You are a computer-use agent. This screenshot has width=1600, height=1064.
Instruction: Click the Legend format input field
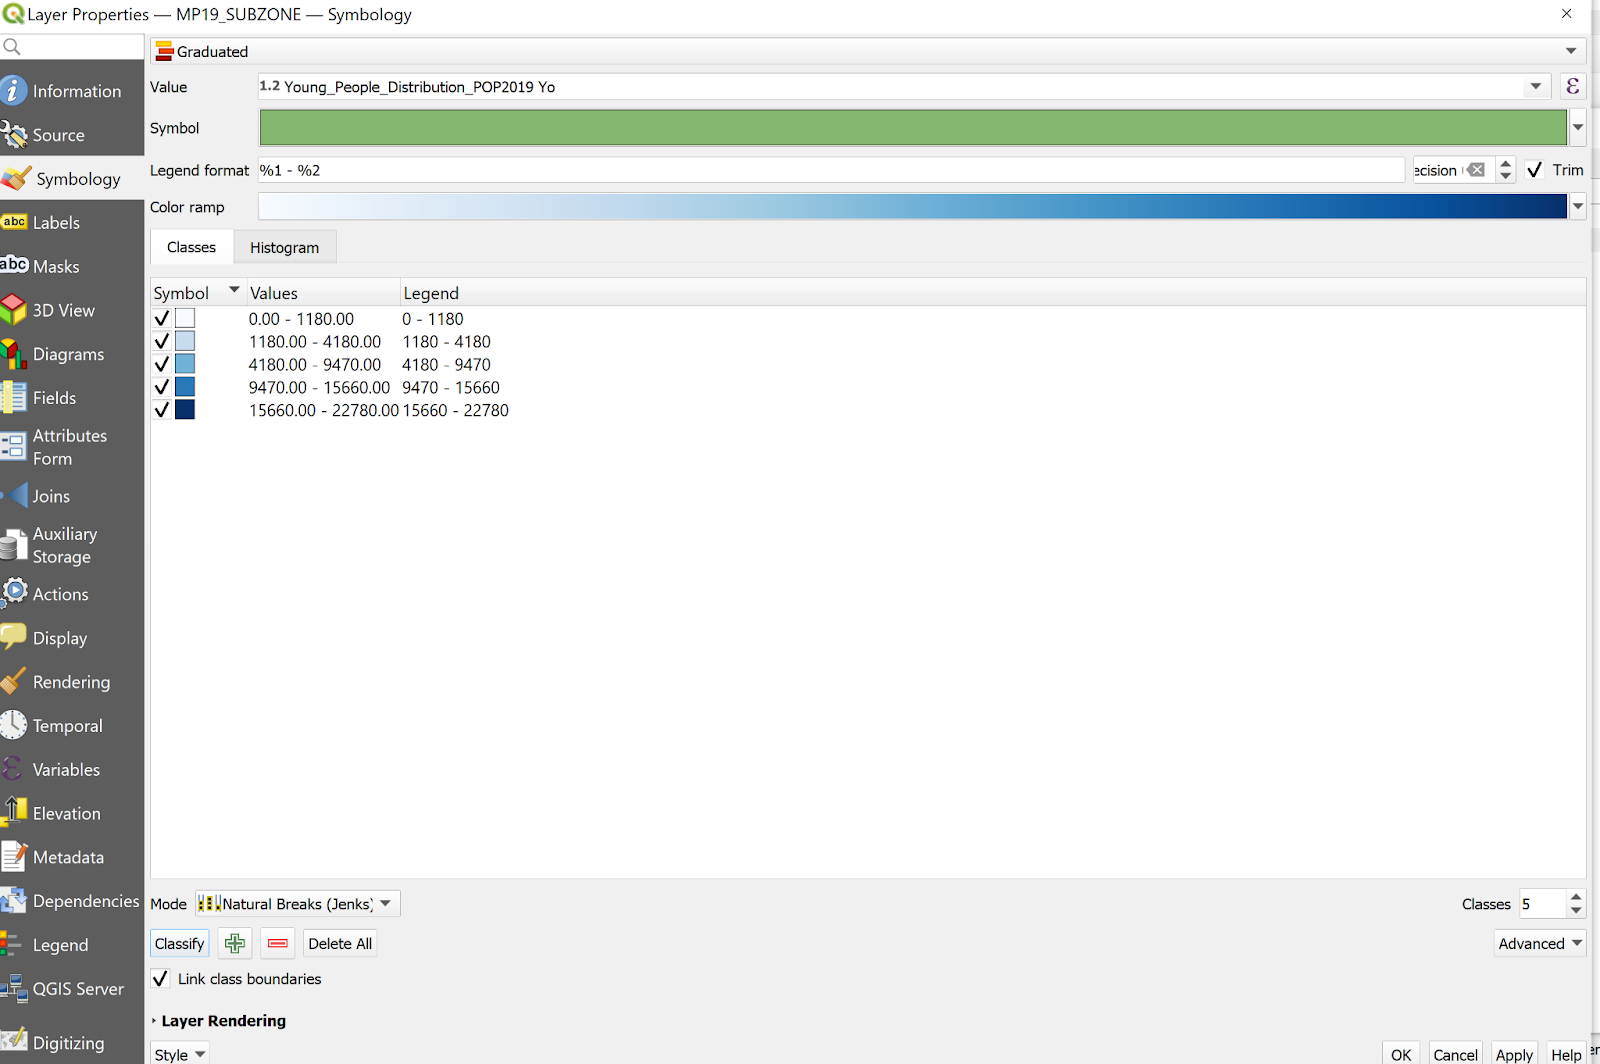(830, 170)
